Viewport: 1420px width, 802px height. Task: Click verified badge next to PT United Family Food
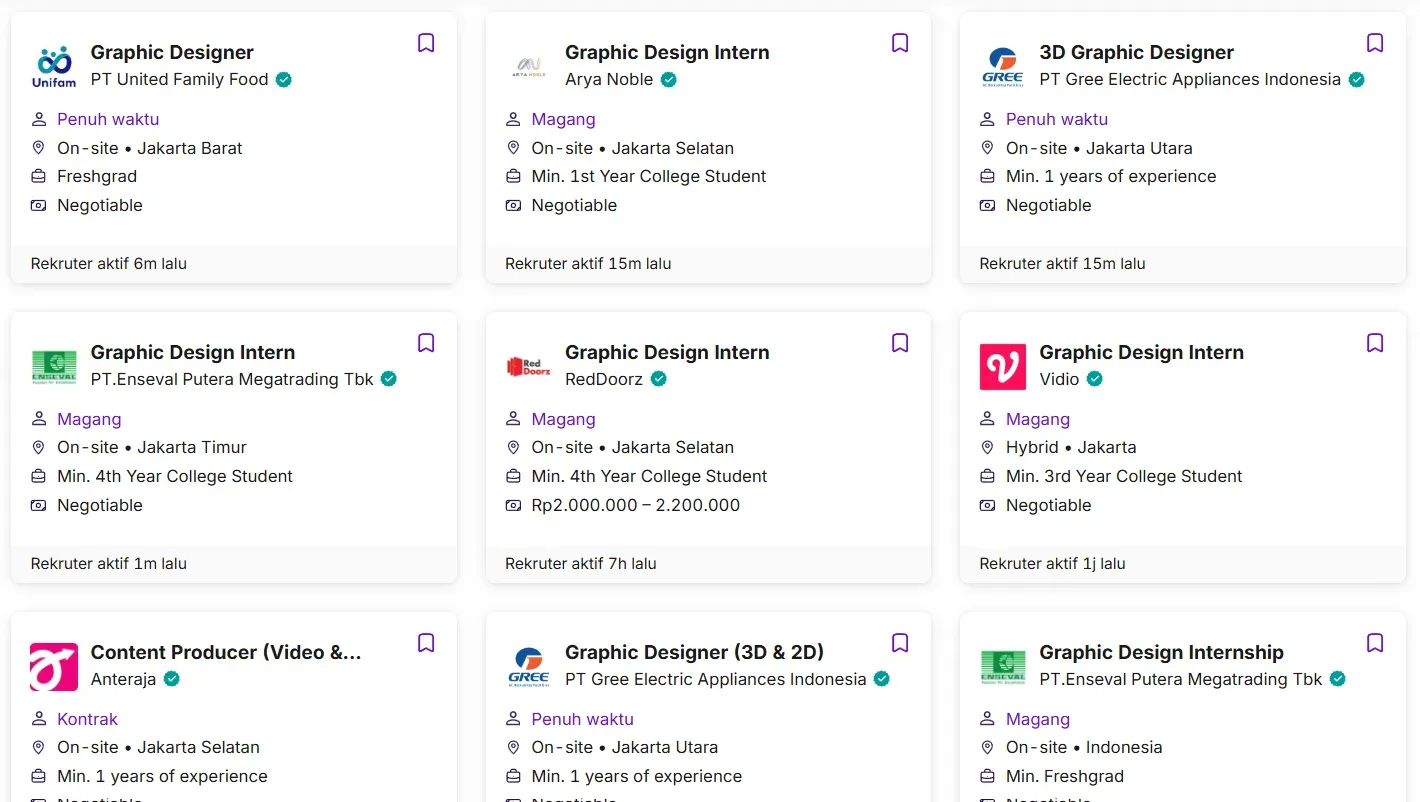[284, 79]
